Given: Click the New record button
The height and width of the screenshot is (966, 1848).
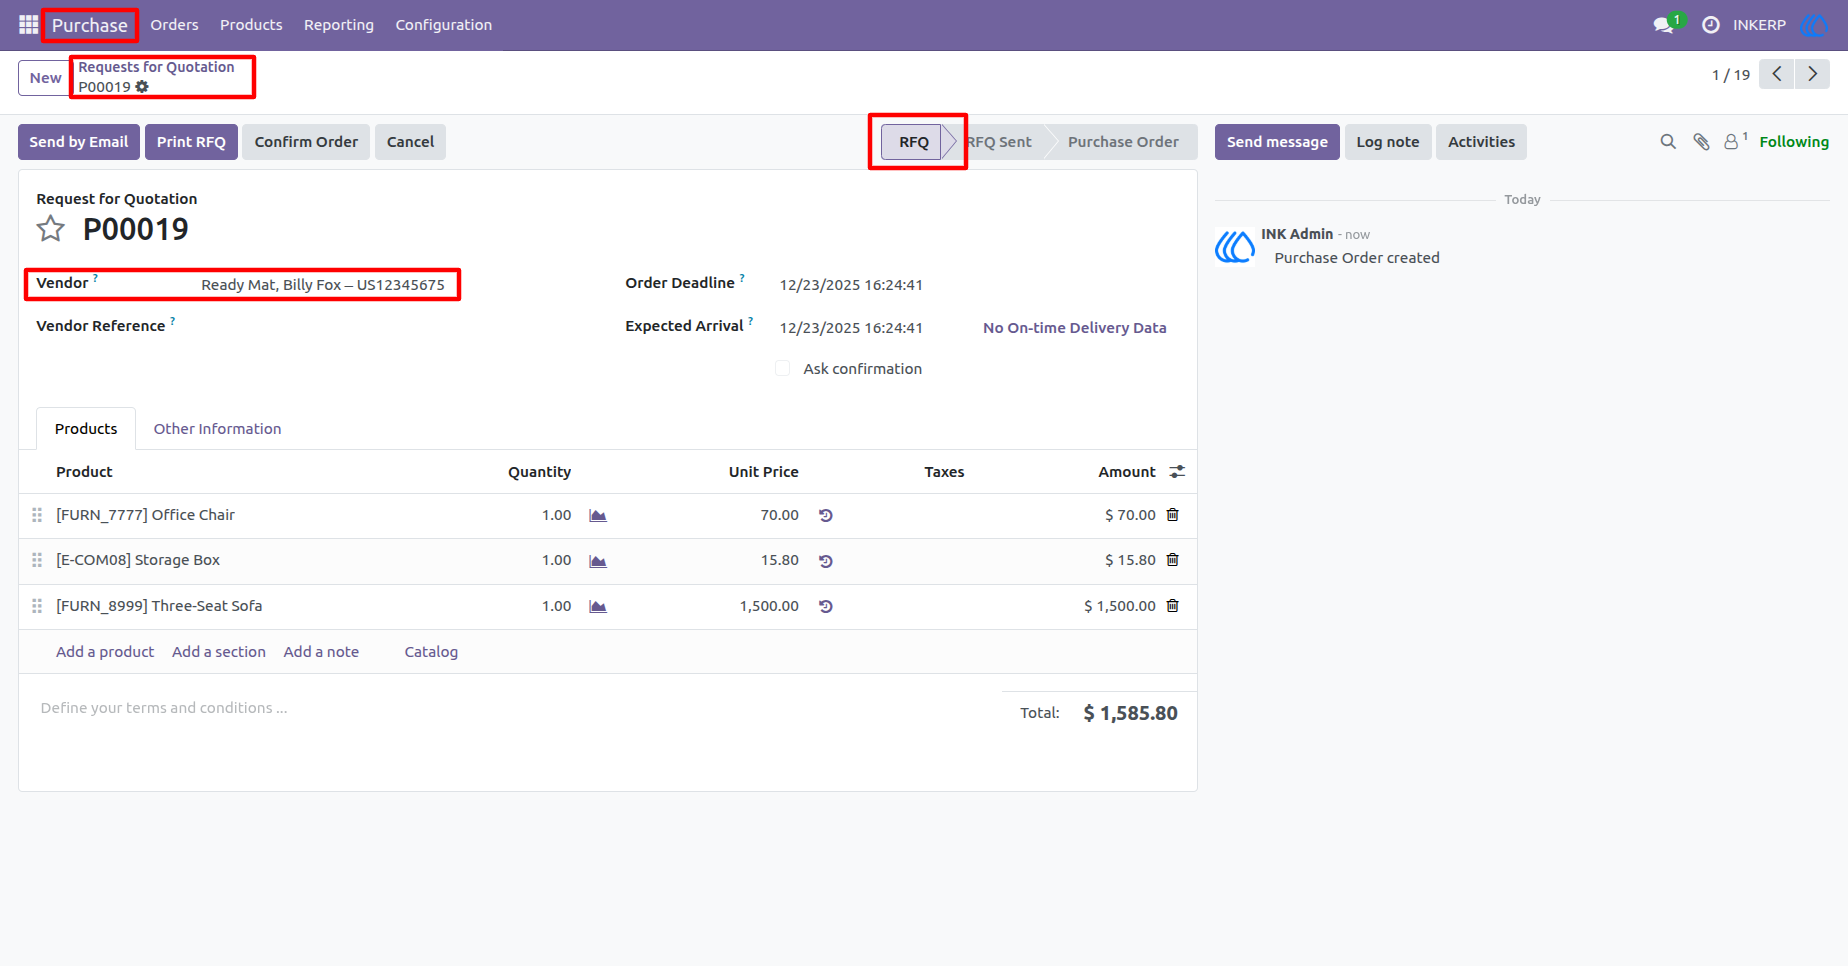Looking at the screenshot, I should [x=45, y=78].
